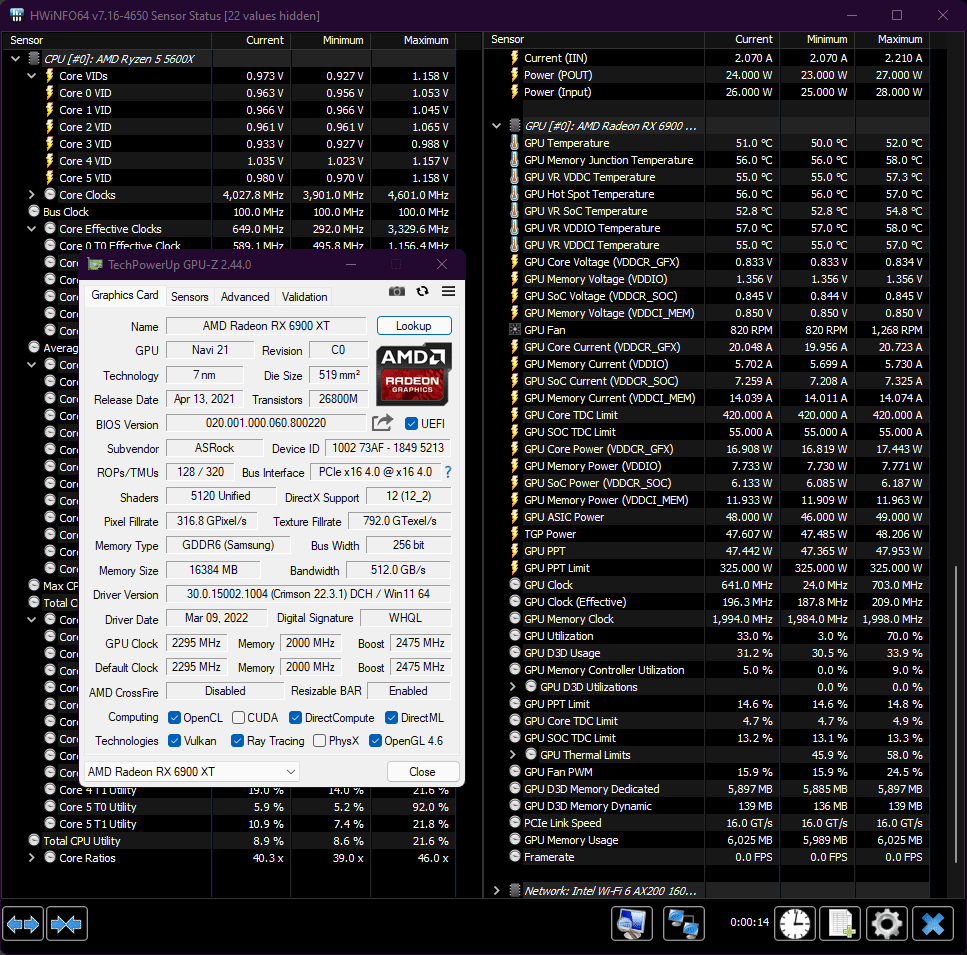
Task: Collapse the Core Effective Clocks group
Action: (x=31, y=229)
